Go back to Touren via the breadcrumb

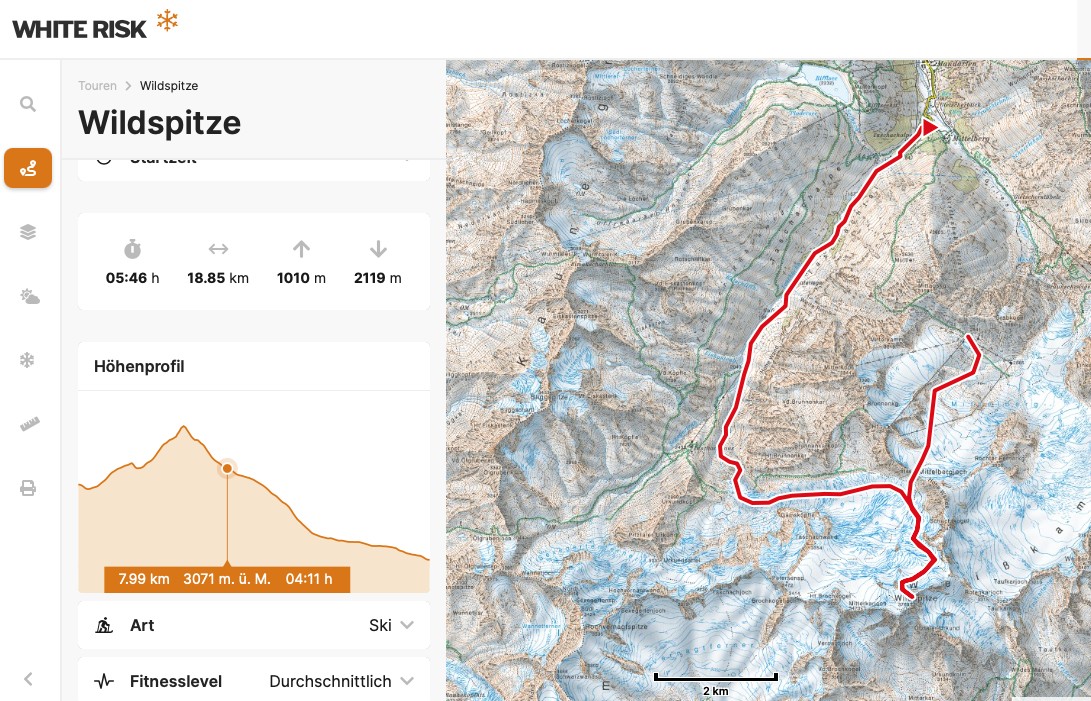(97, 86)
